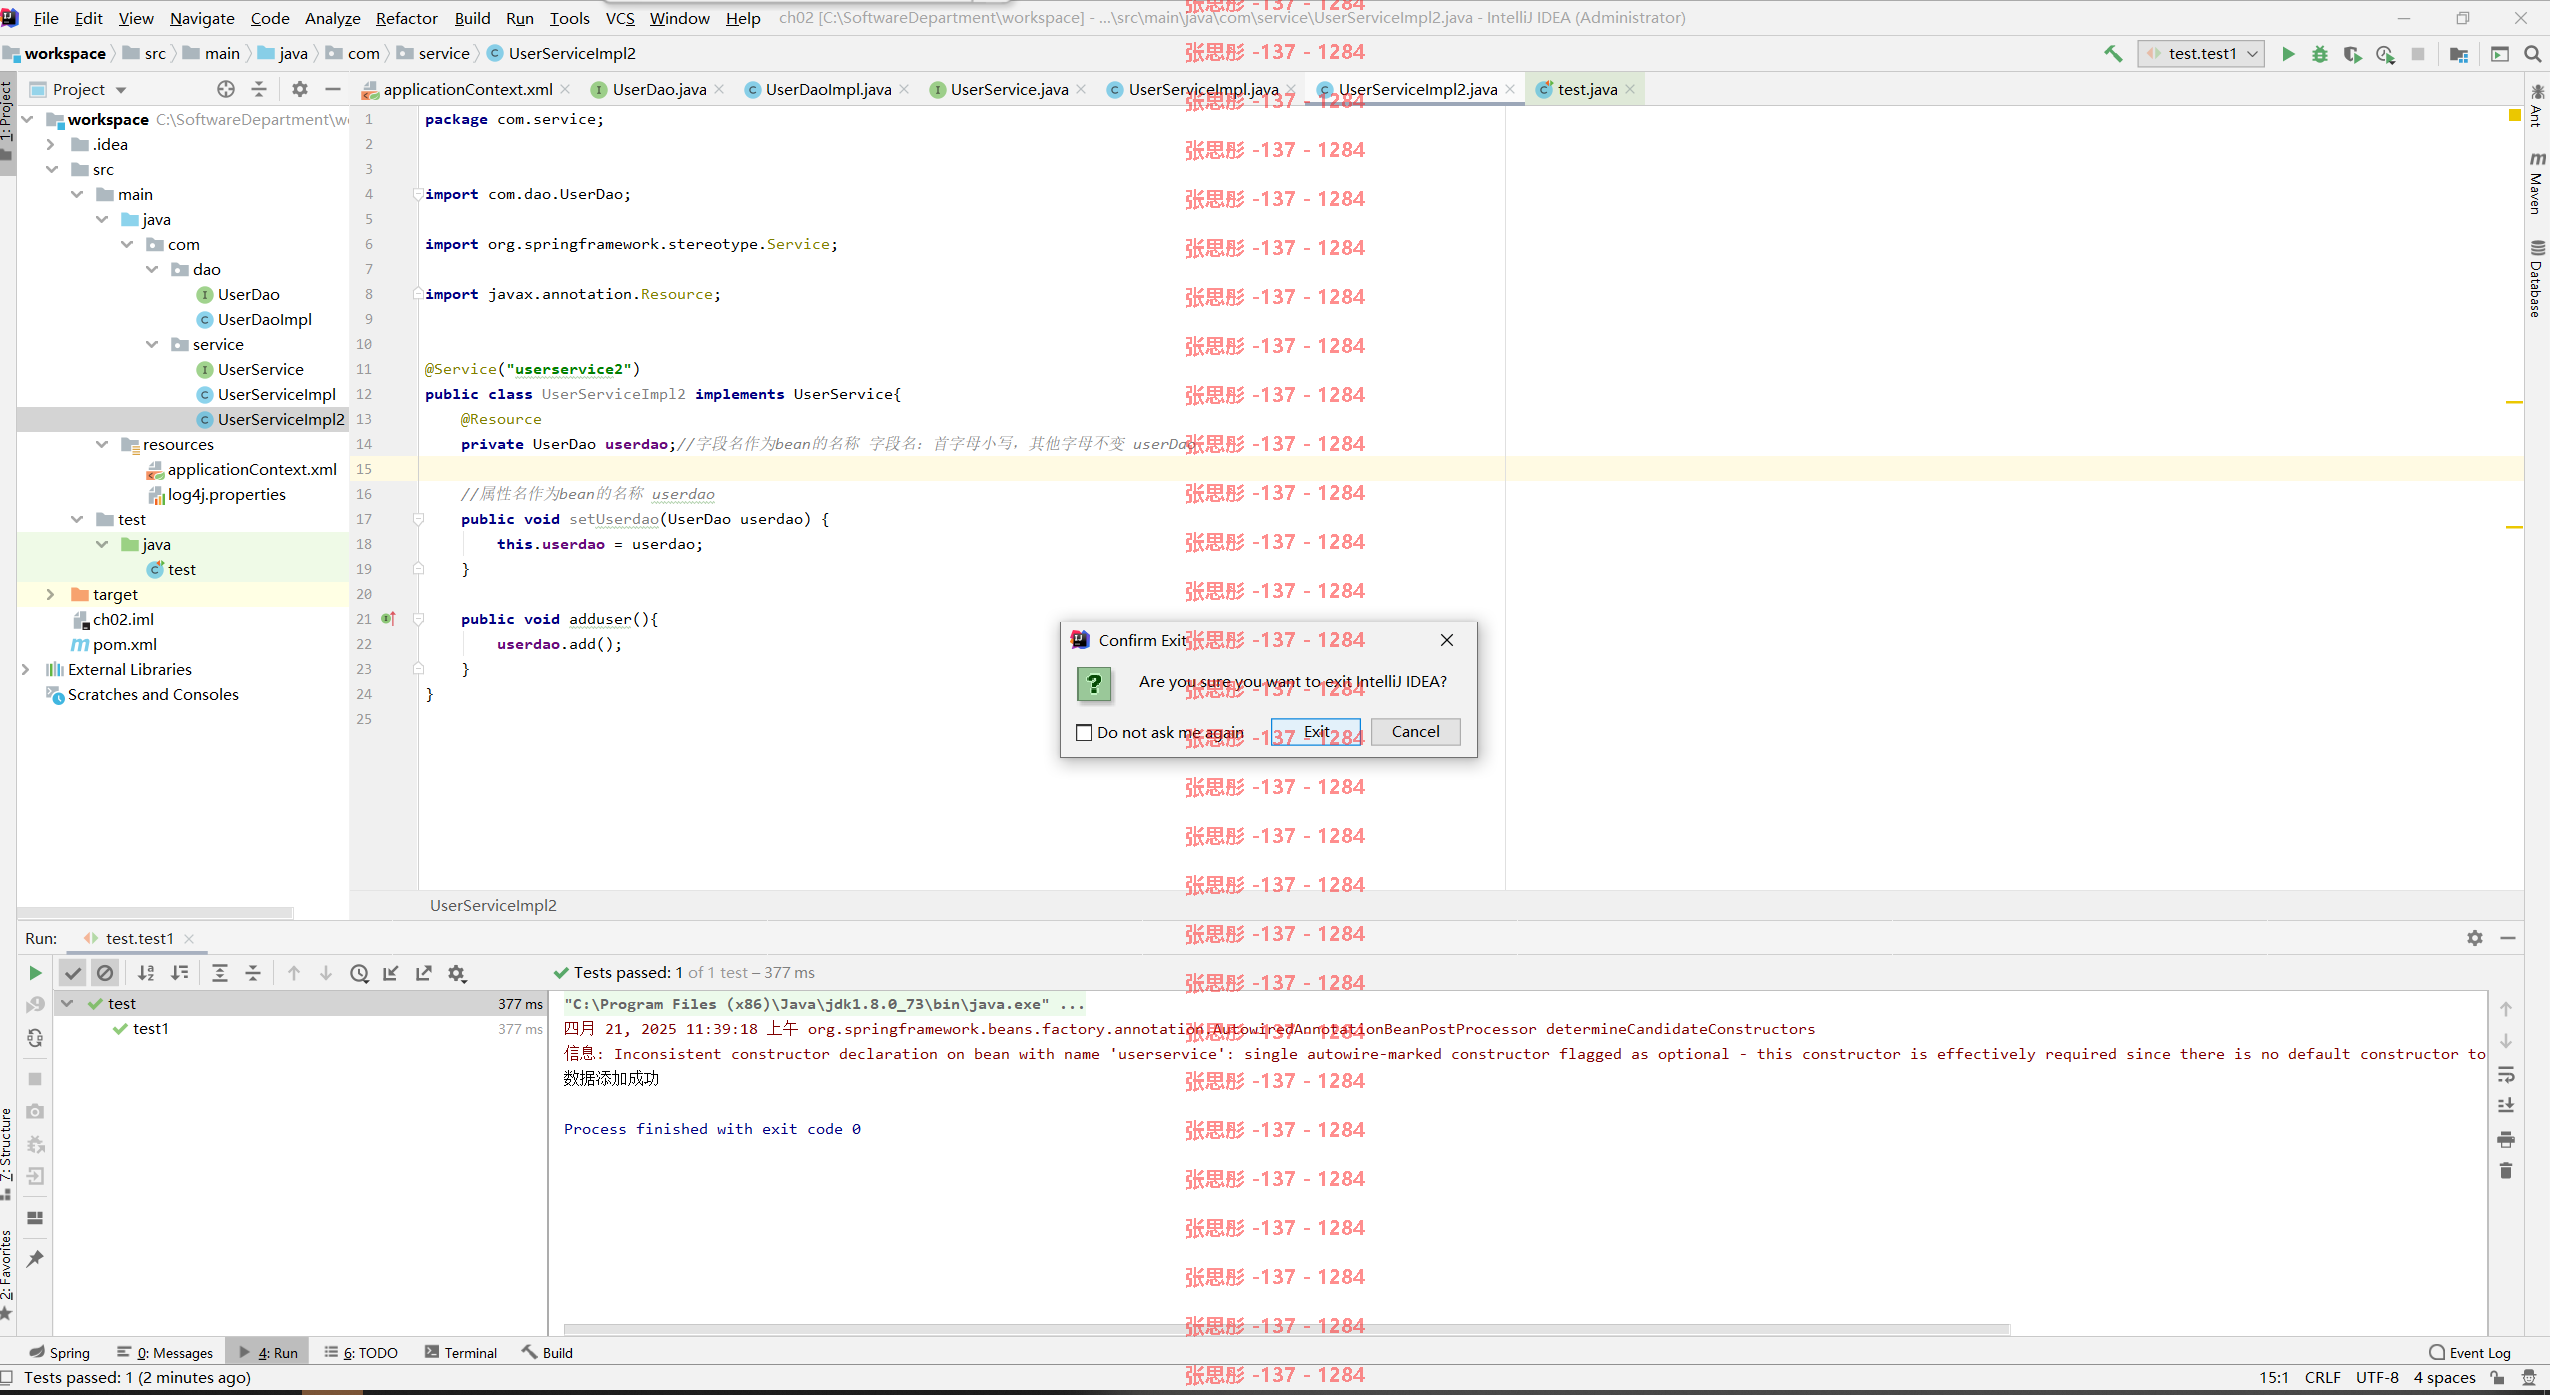Switch to test.java editor tab
2550x1395 pixels.
point(1587,89)
